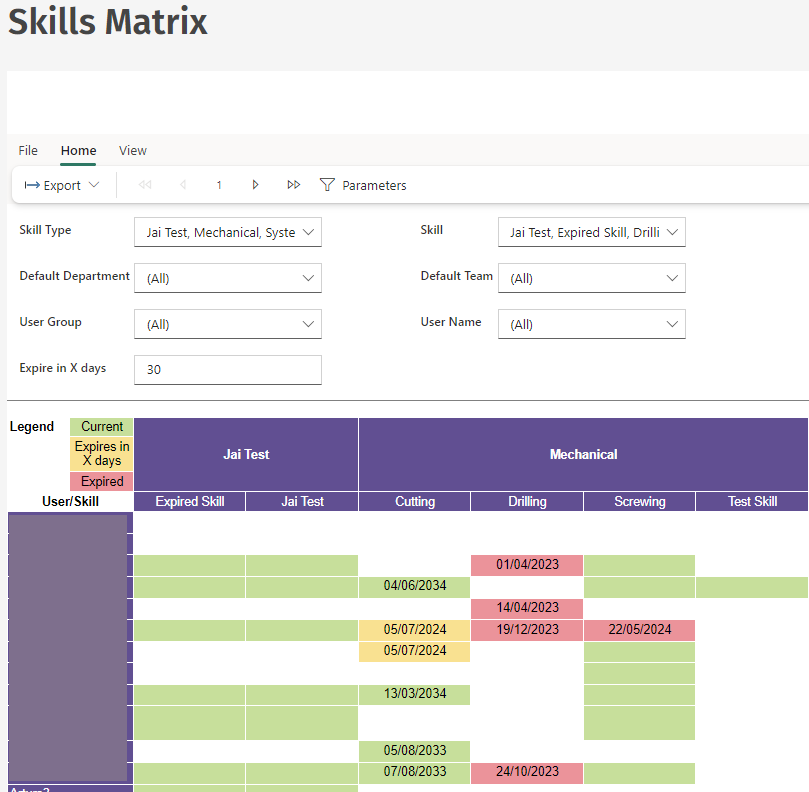Select the 19/12/2023 Drilling cell

pos(527,630)
